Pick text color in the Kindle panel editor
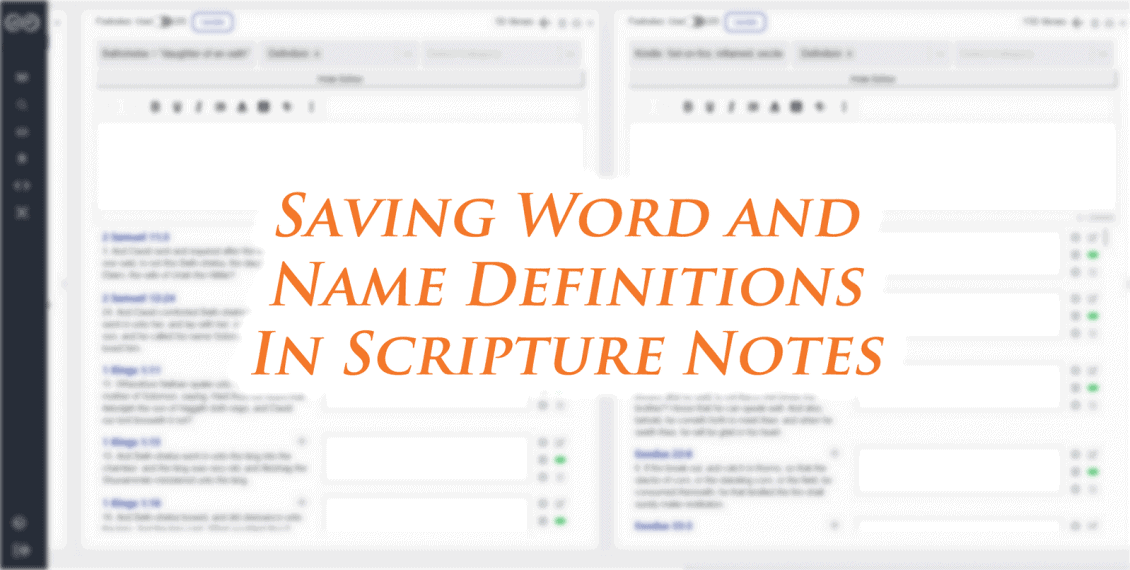Image resolution: width=1130 pixels, height=570 pixels. [775, 107]
